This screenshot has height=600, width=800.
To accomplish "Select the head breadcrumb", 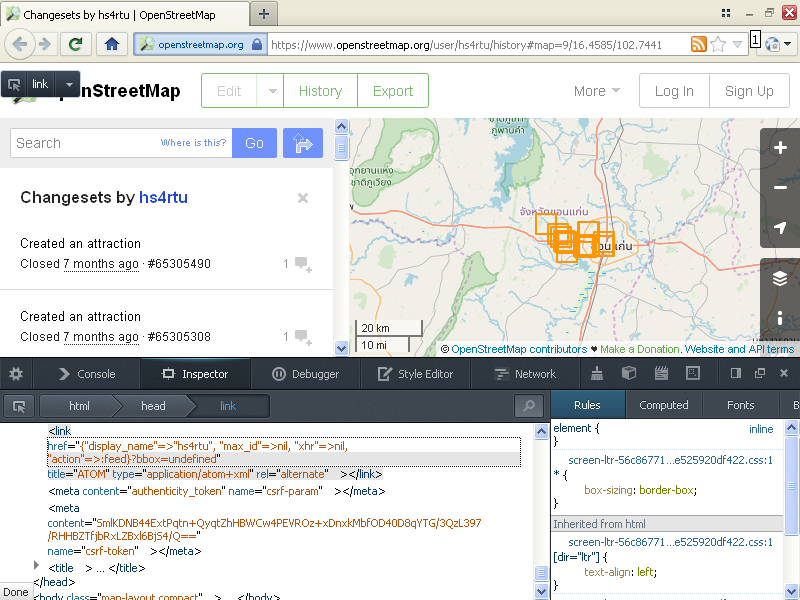I will coord(153,406).
